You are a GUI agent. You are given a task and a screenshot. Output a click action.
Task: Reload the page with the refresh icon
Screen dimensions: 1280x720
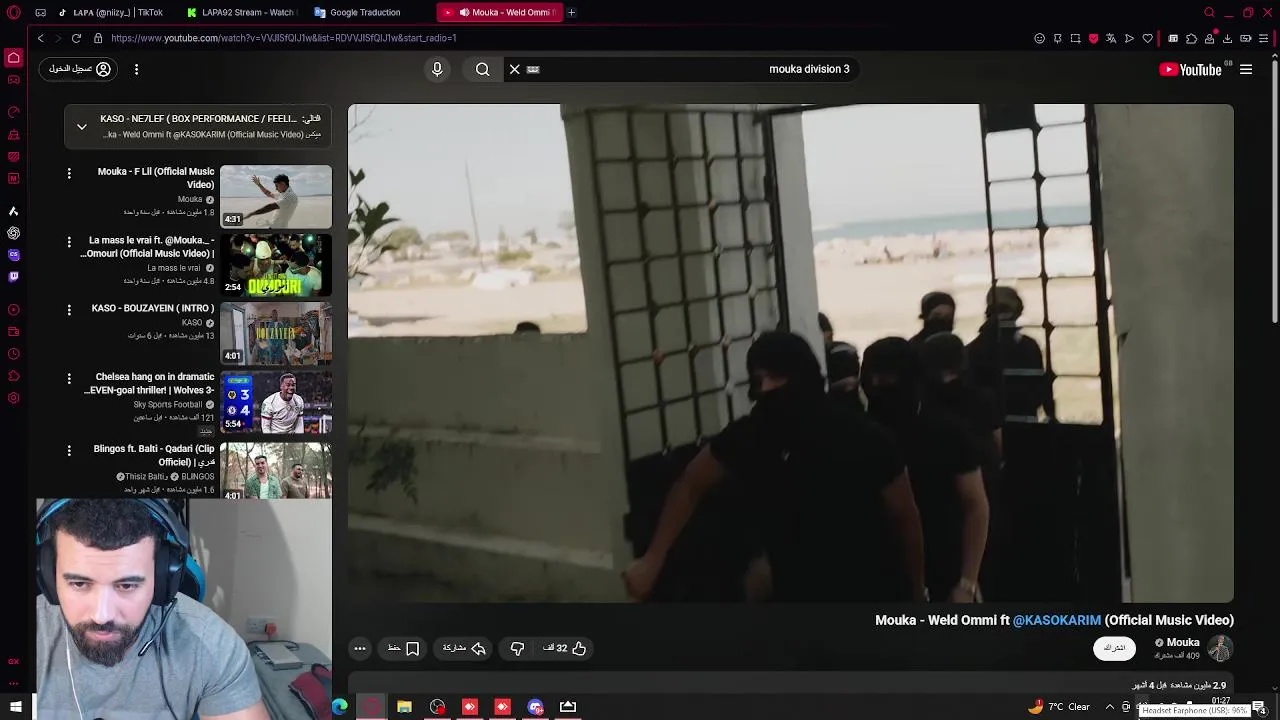pyautogui.click(x=76, y=38)
